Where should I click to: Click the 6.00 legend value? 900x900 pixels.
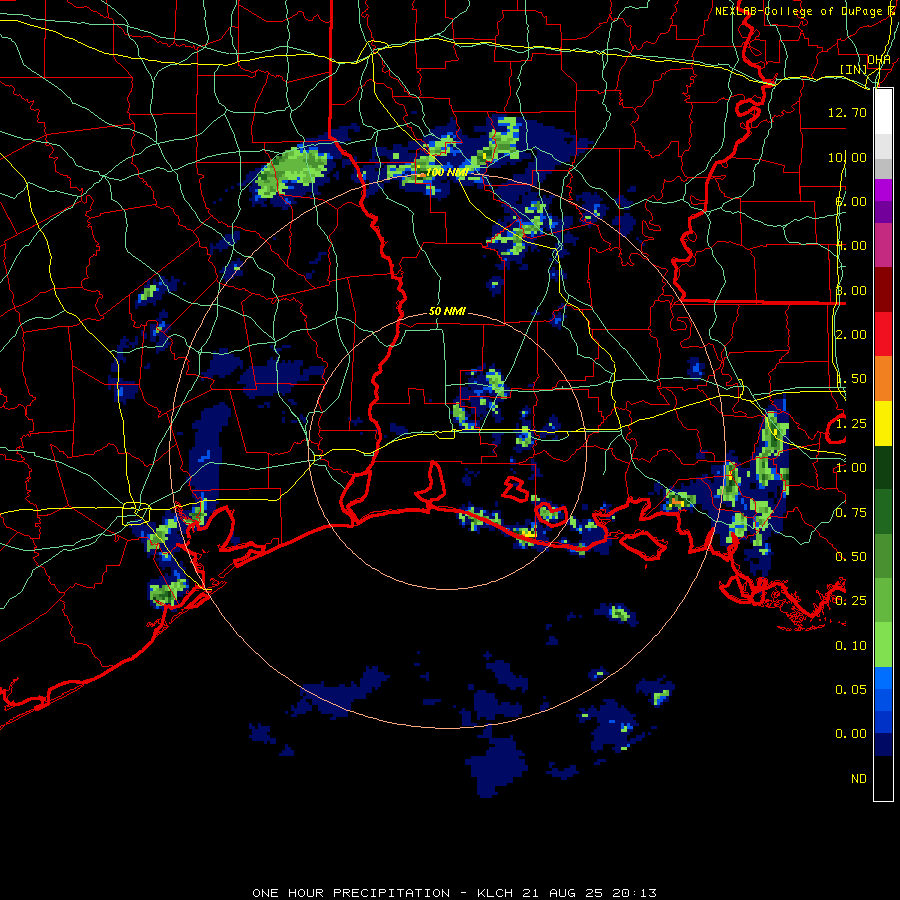851,201
